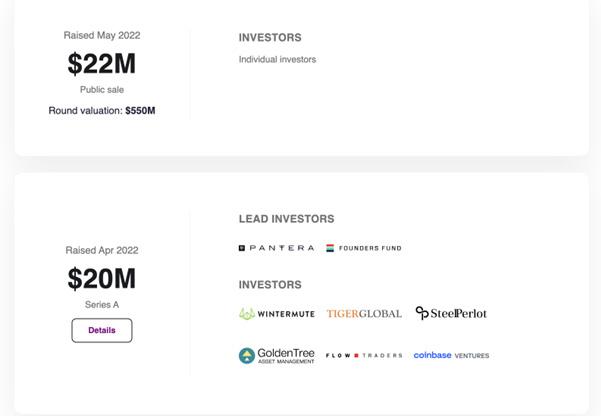
Task: Click the Pantera lead investor logo
Action: [276, 248]
